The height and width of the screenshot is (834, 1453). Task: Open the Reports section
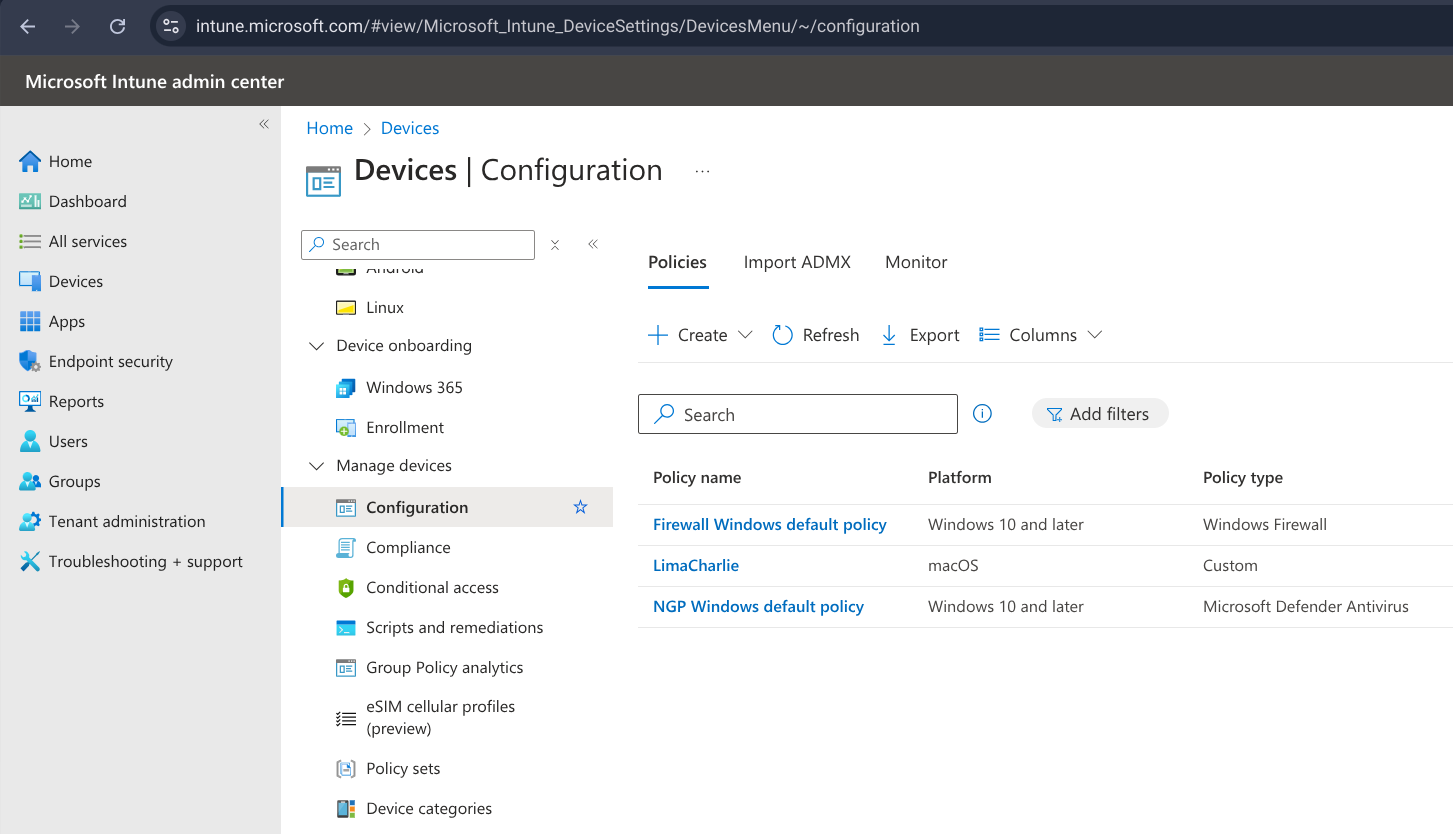coord(75,401)
